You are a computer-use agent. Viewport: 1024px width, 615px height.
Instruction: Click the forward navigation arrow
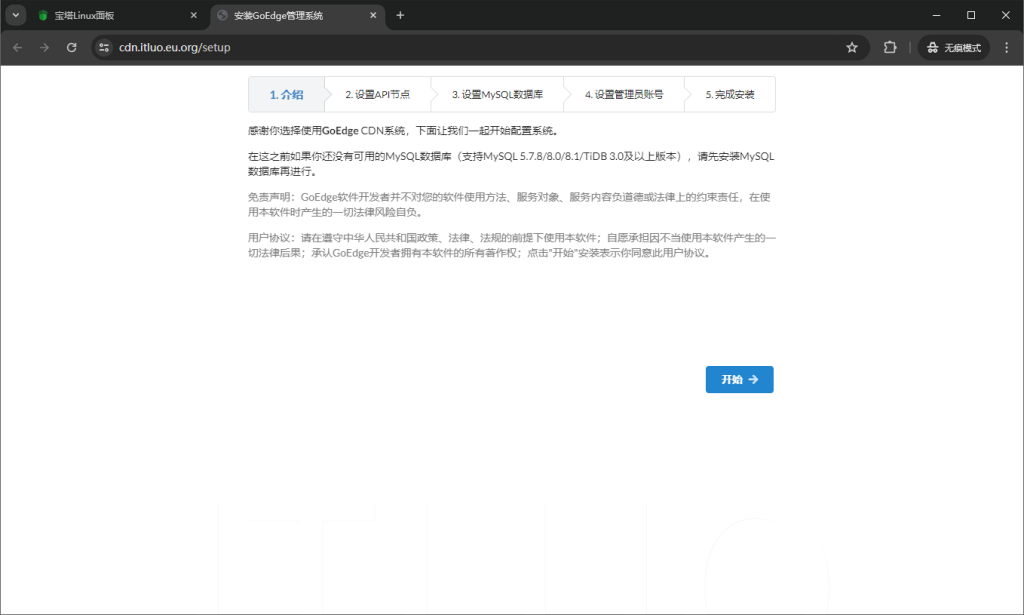[44, 46]
